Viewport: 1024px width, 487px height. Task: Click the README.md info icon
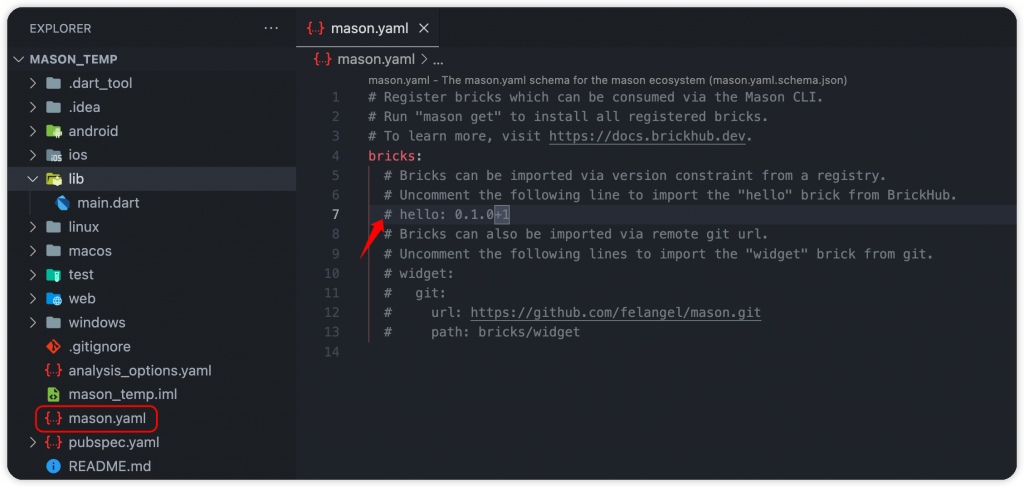tap(54, 467)
